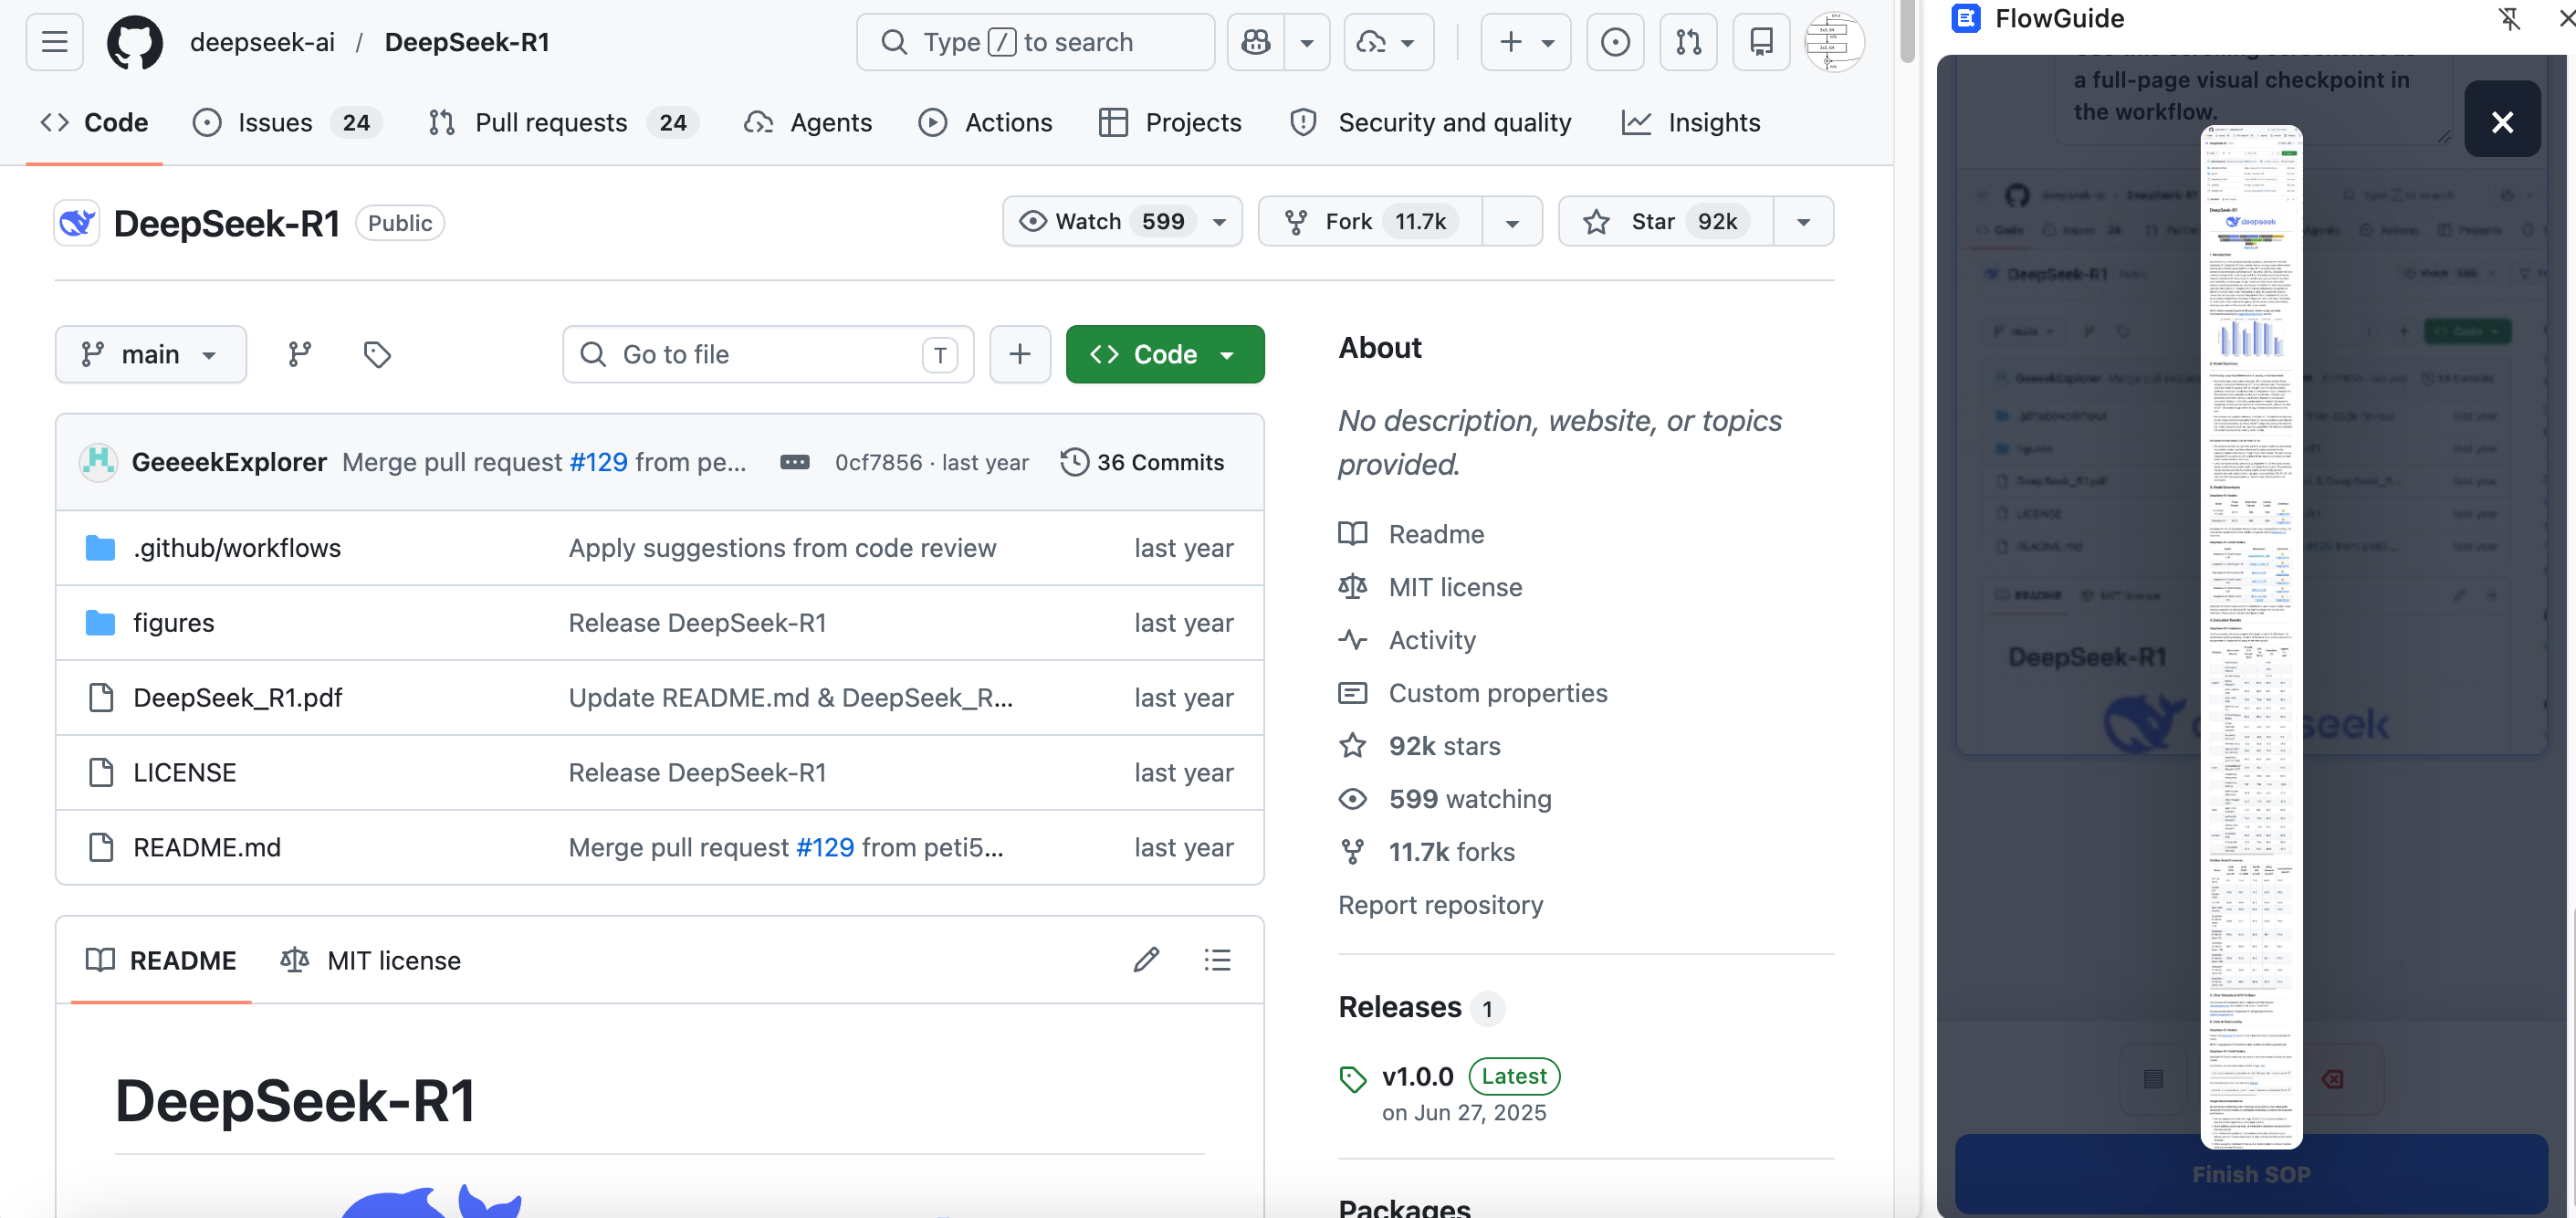Open the Projects tab
Screen dimensions: 2576x1218
click(1170, 122)
